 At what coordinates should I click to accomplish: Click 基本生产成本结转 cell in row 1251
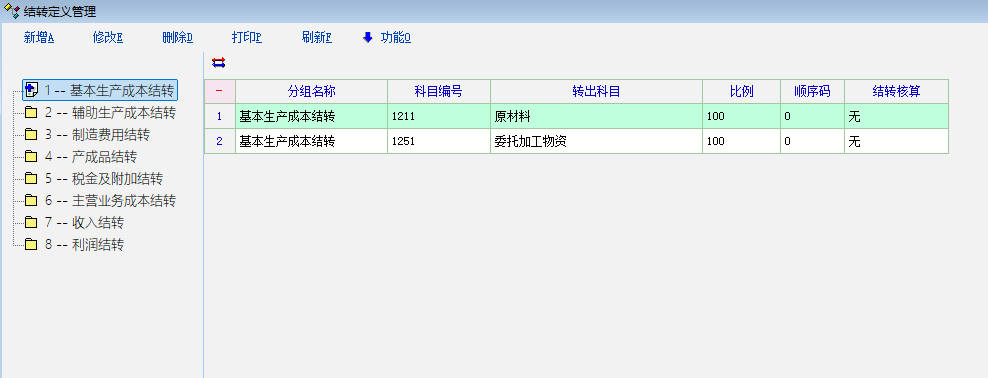(311, 141)
